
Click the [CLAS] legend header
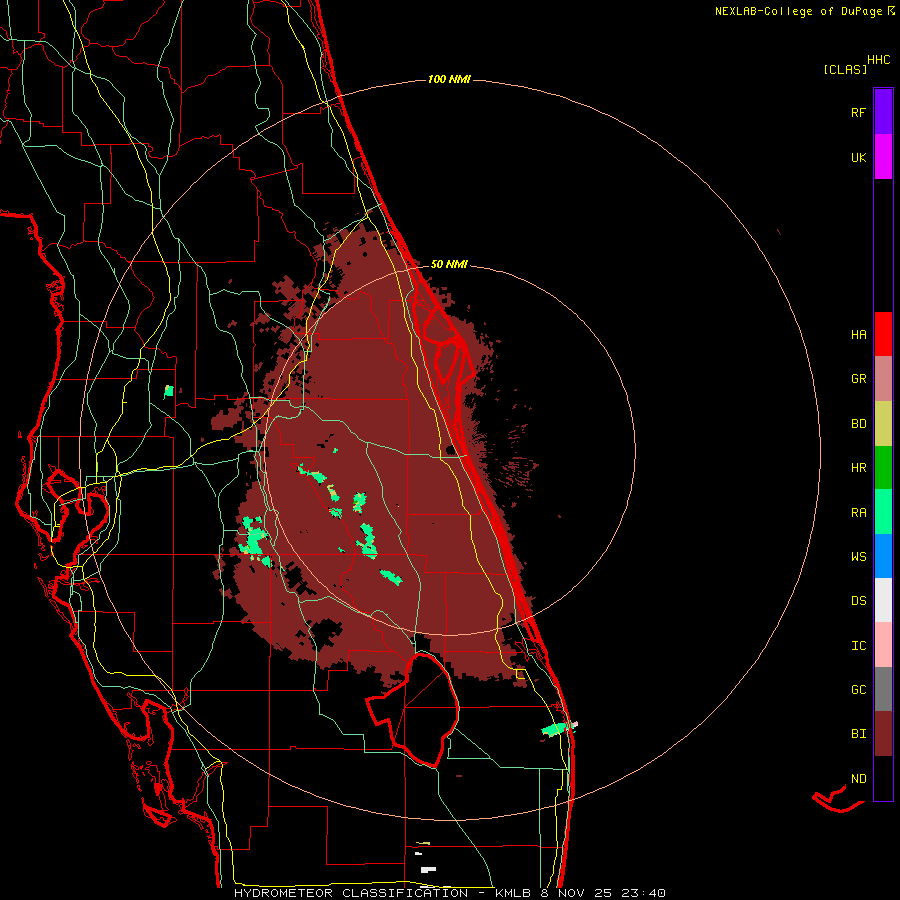pos(845,69)
